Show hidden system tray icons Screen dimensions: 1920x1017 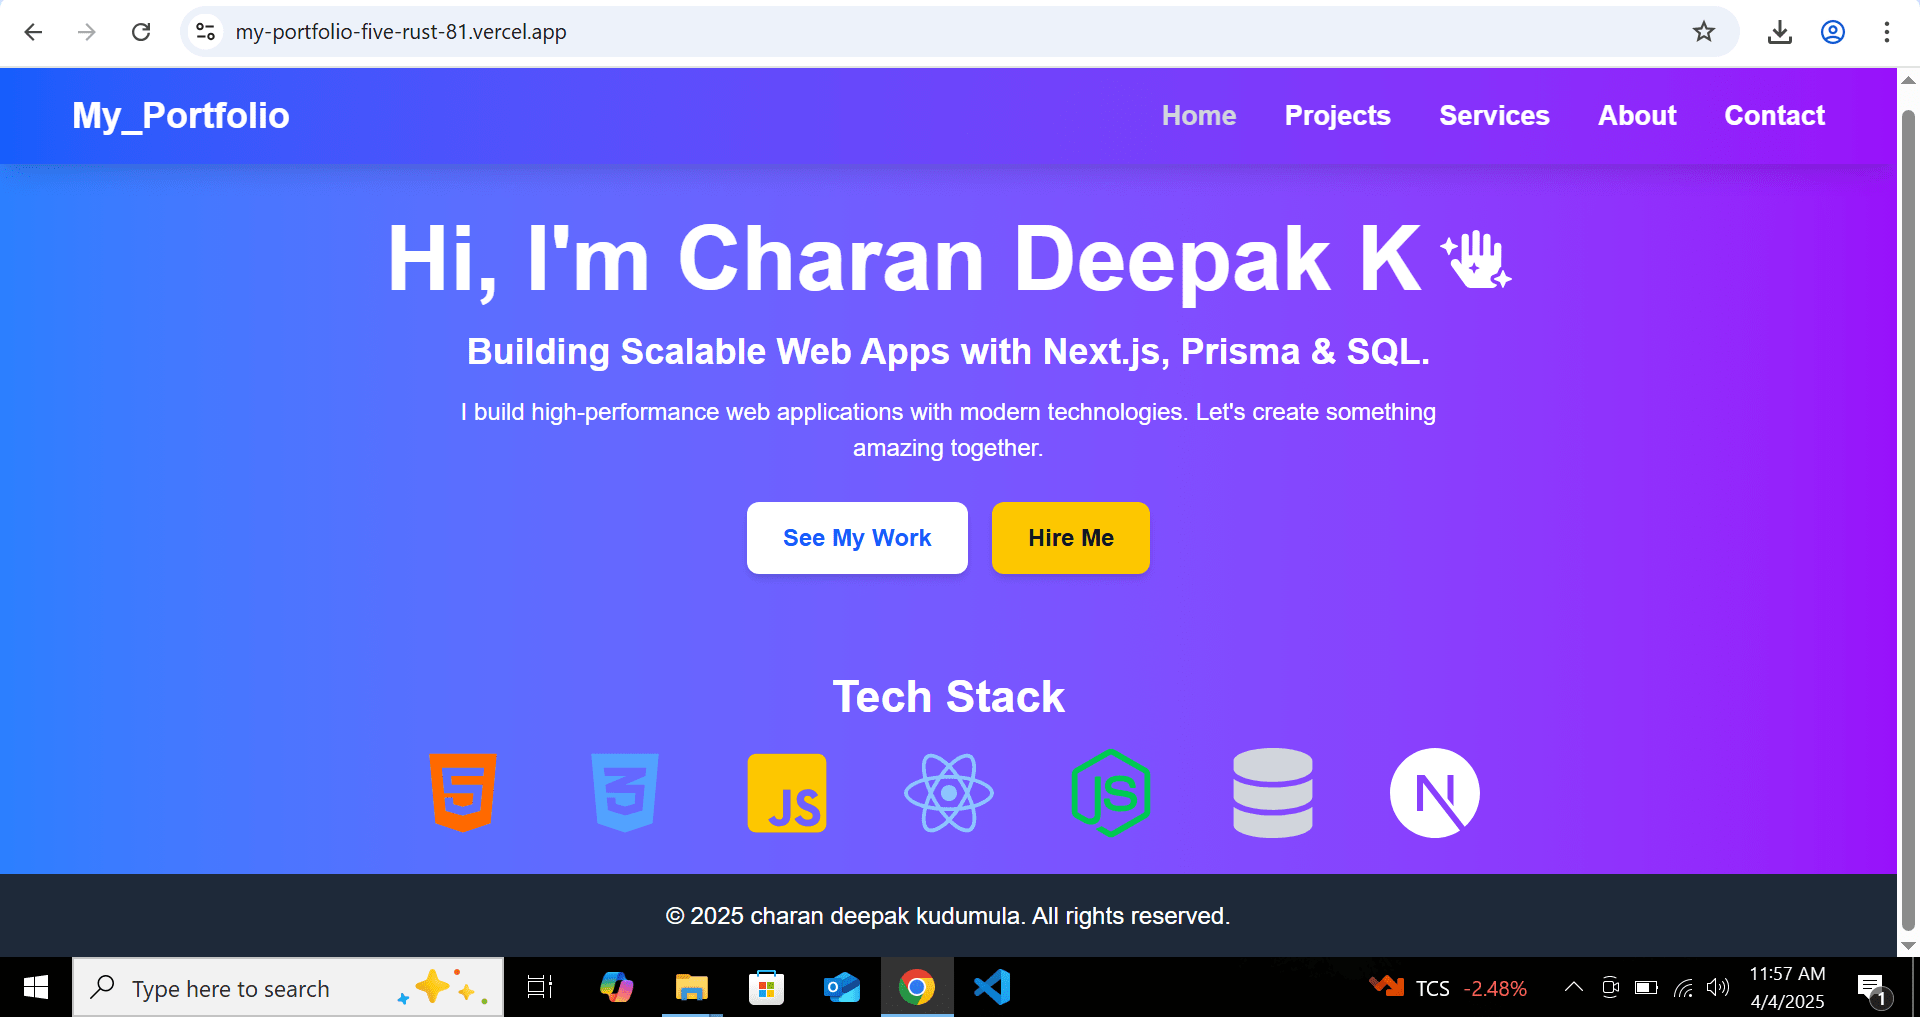(1573, 988)
